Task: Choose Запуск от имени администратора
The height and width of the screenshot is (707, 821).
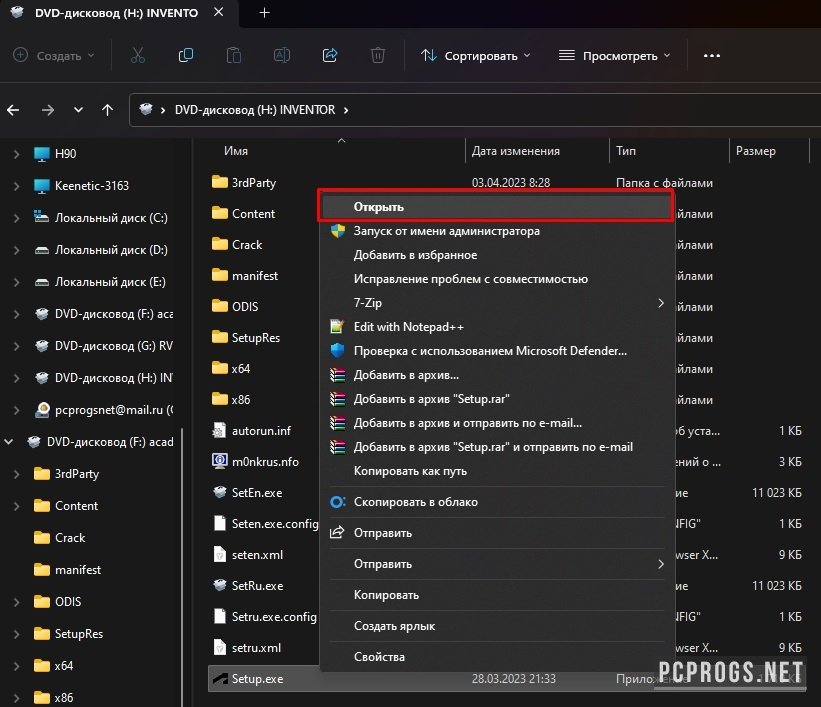Action: tap(446, 231)
